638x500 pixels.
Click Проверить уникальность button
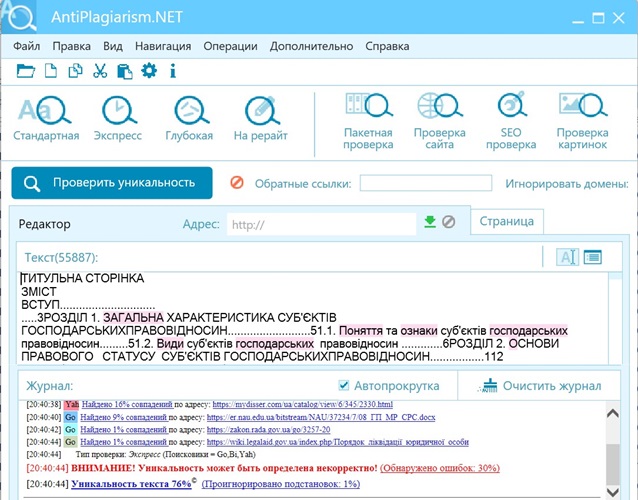[x=112, y=183]
